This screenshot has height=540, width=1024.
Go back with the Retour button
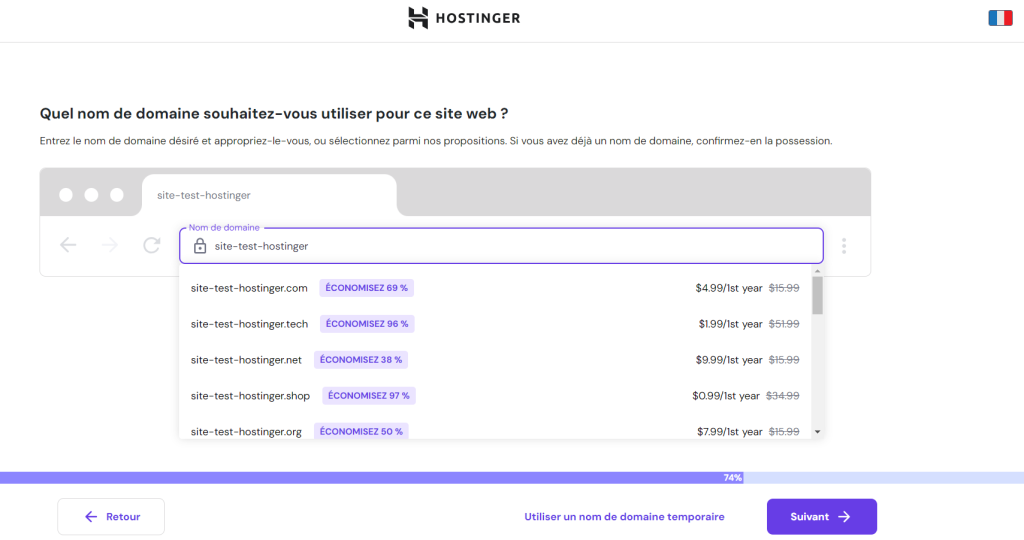click(x=111, y=517)
